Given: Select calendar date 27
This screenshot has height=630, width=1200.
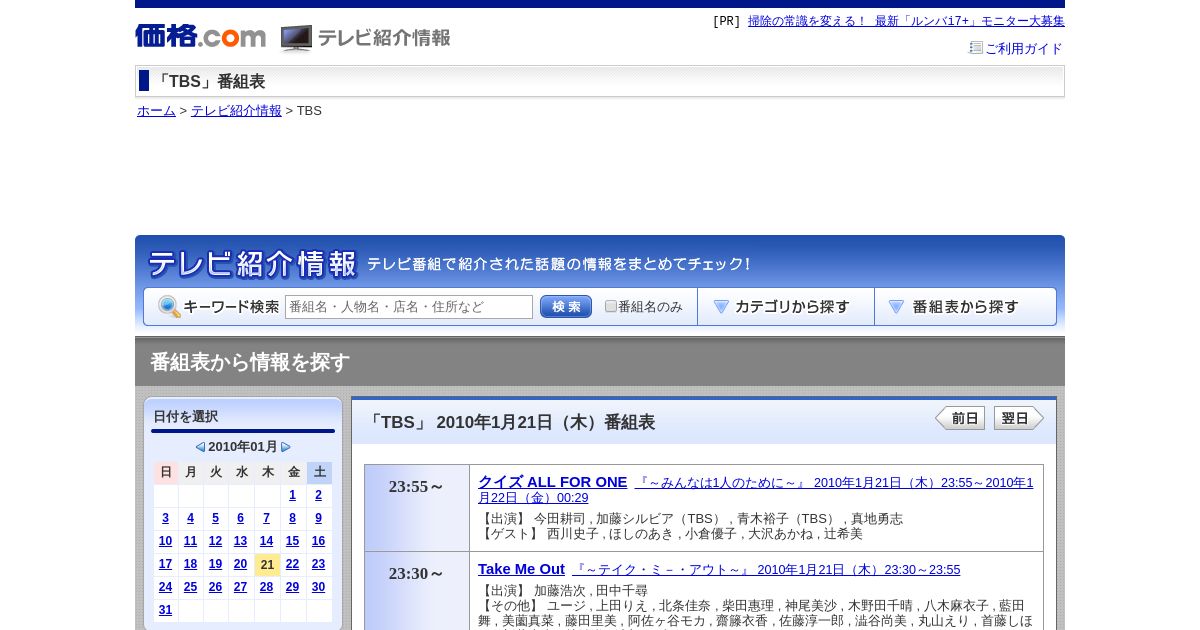Looking at the screenshot, I should click(x=240, y=587).
